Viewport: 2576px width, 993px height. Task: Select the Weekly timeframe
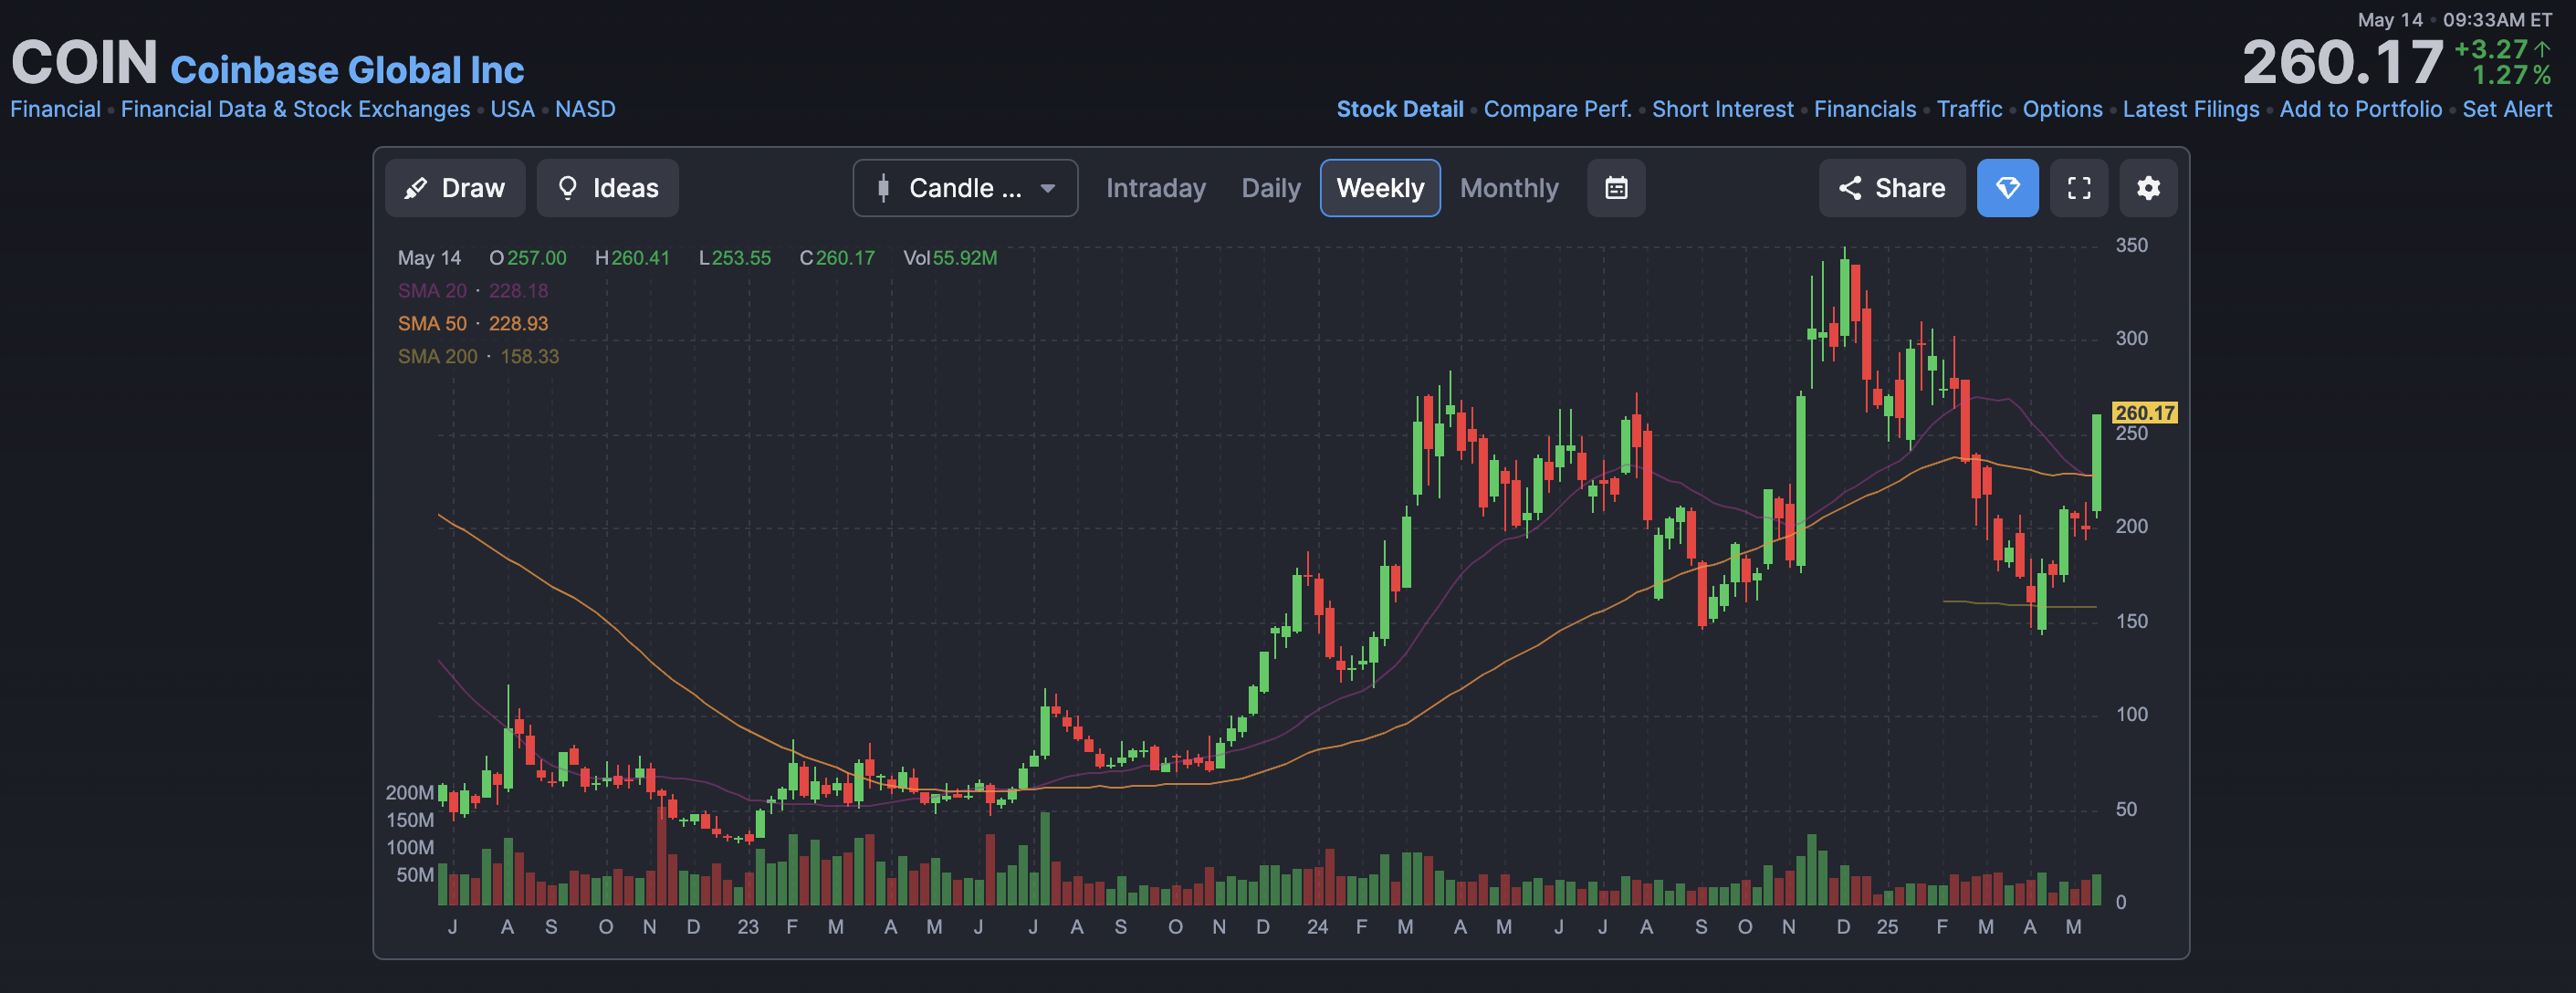1380,188
